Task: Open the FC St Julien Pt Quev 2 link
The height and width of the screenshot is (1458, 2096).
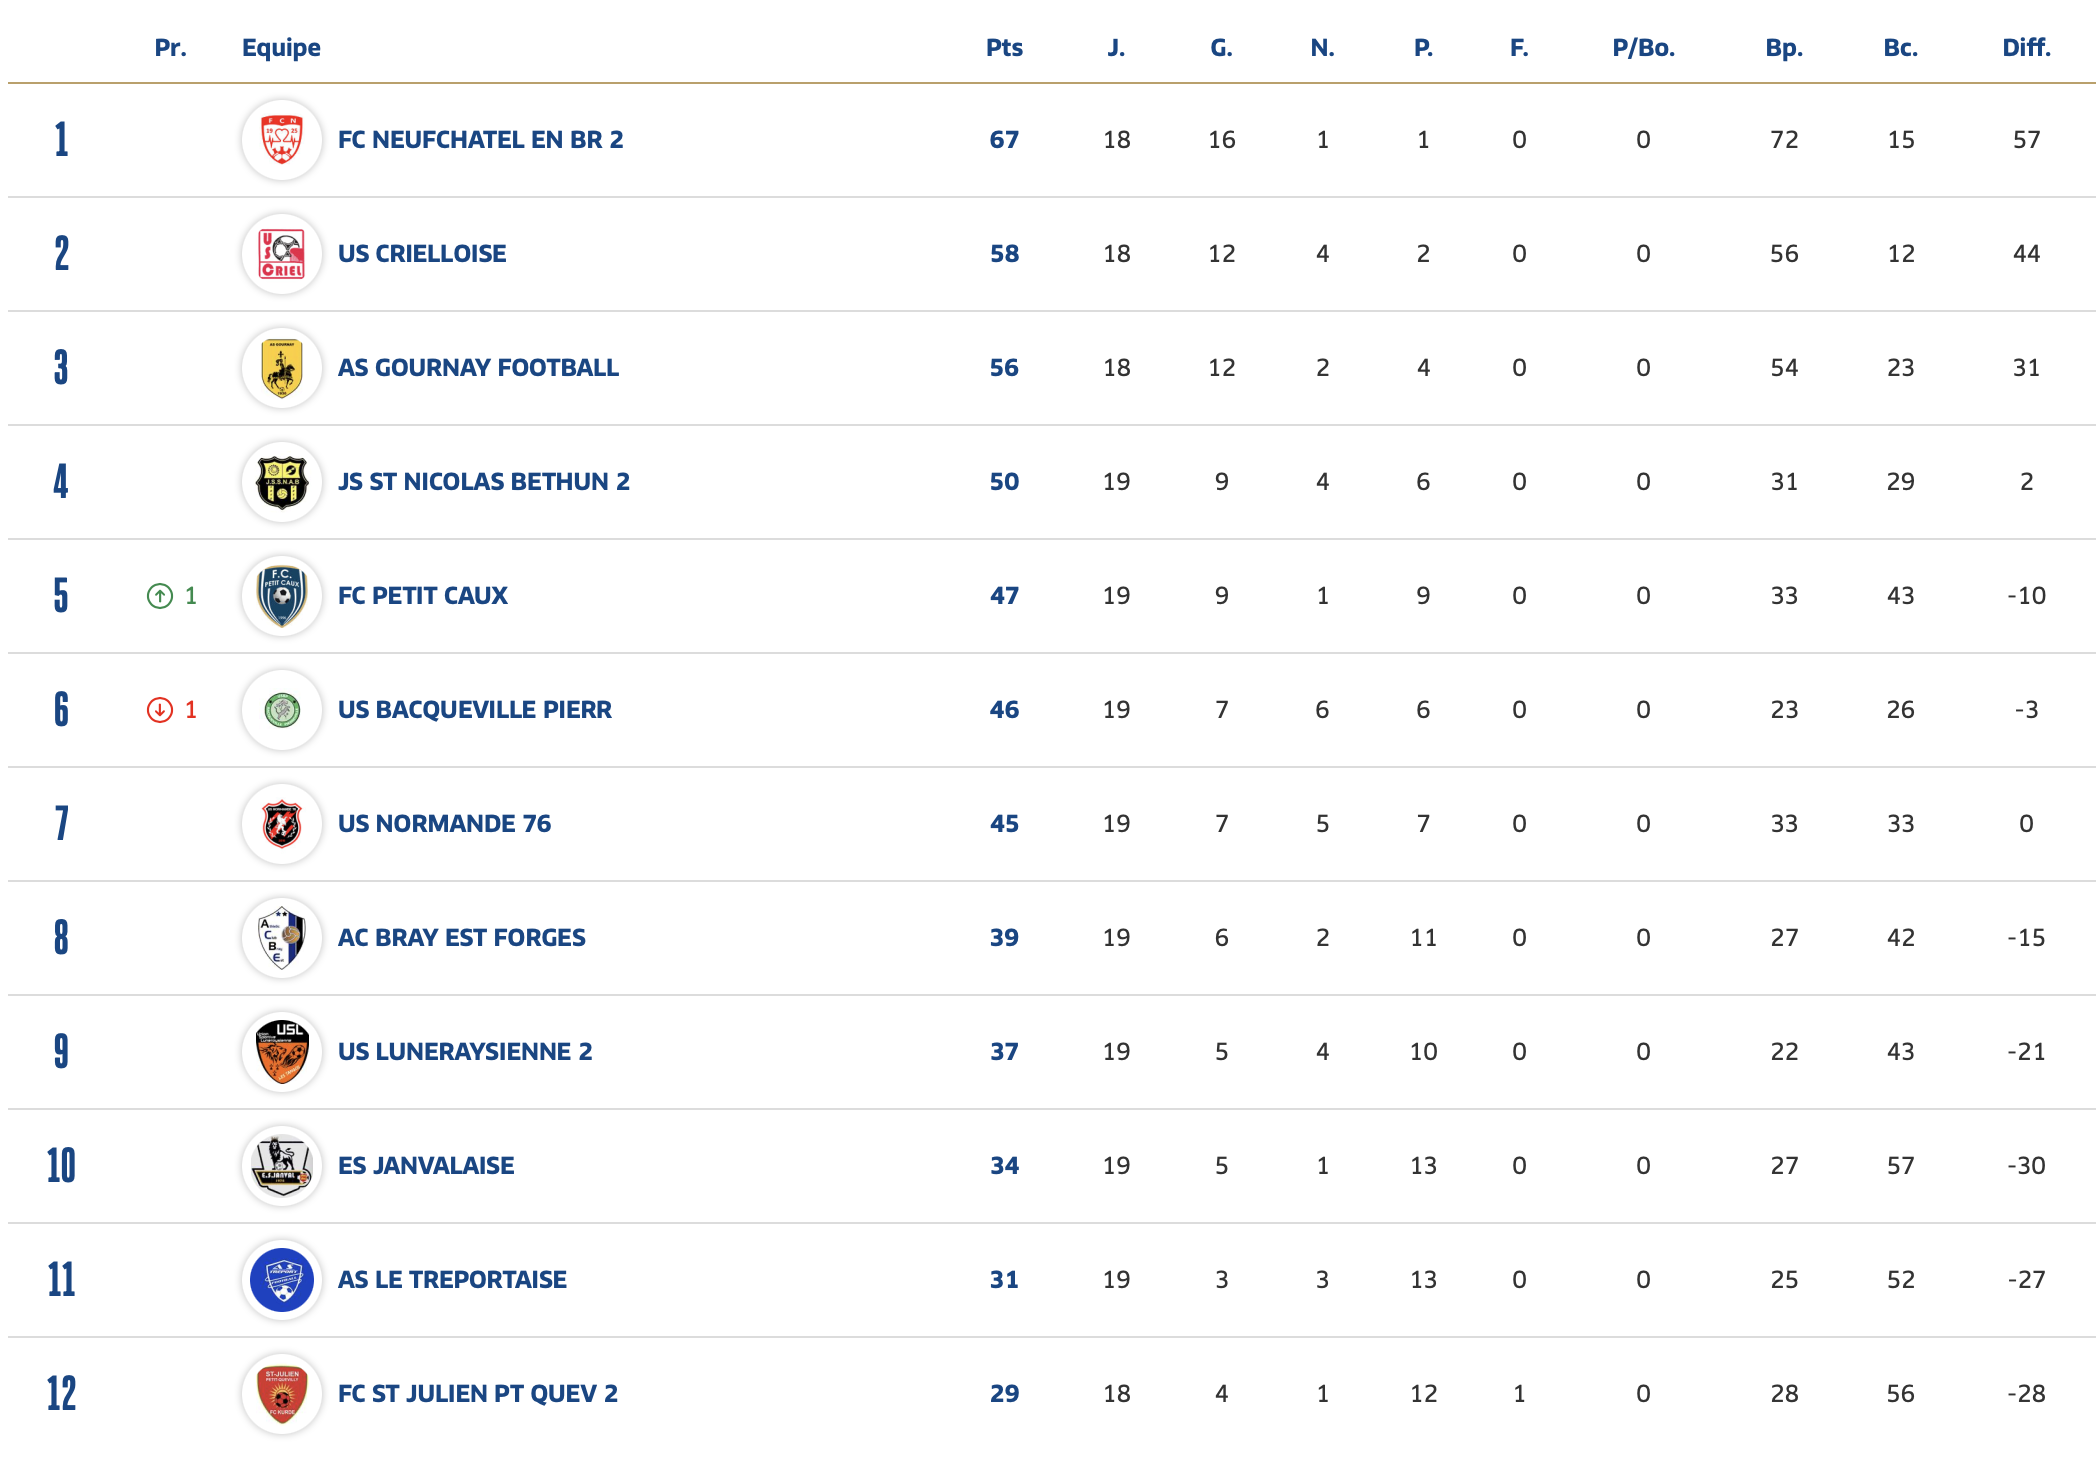Action: pyautogui.click(x=477, y=1394)
